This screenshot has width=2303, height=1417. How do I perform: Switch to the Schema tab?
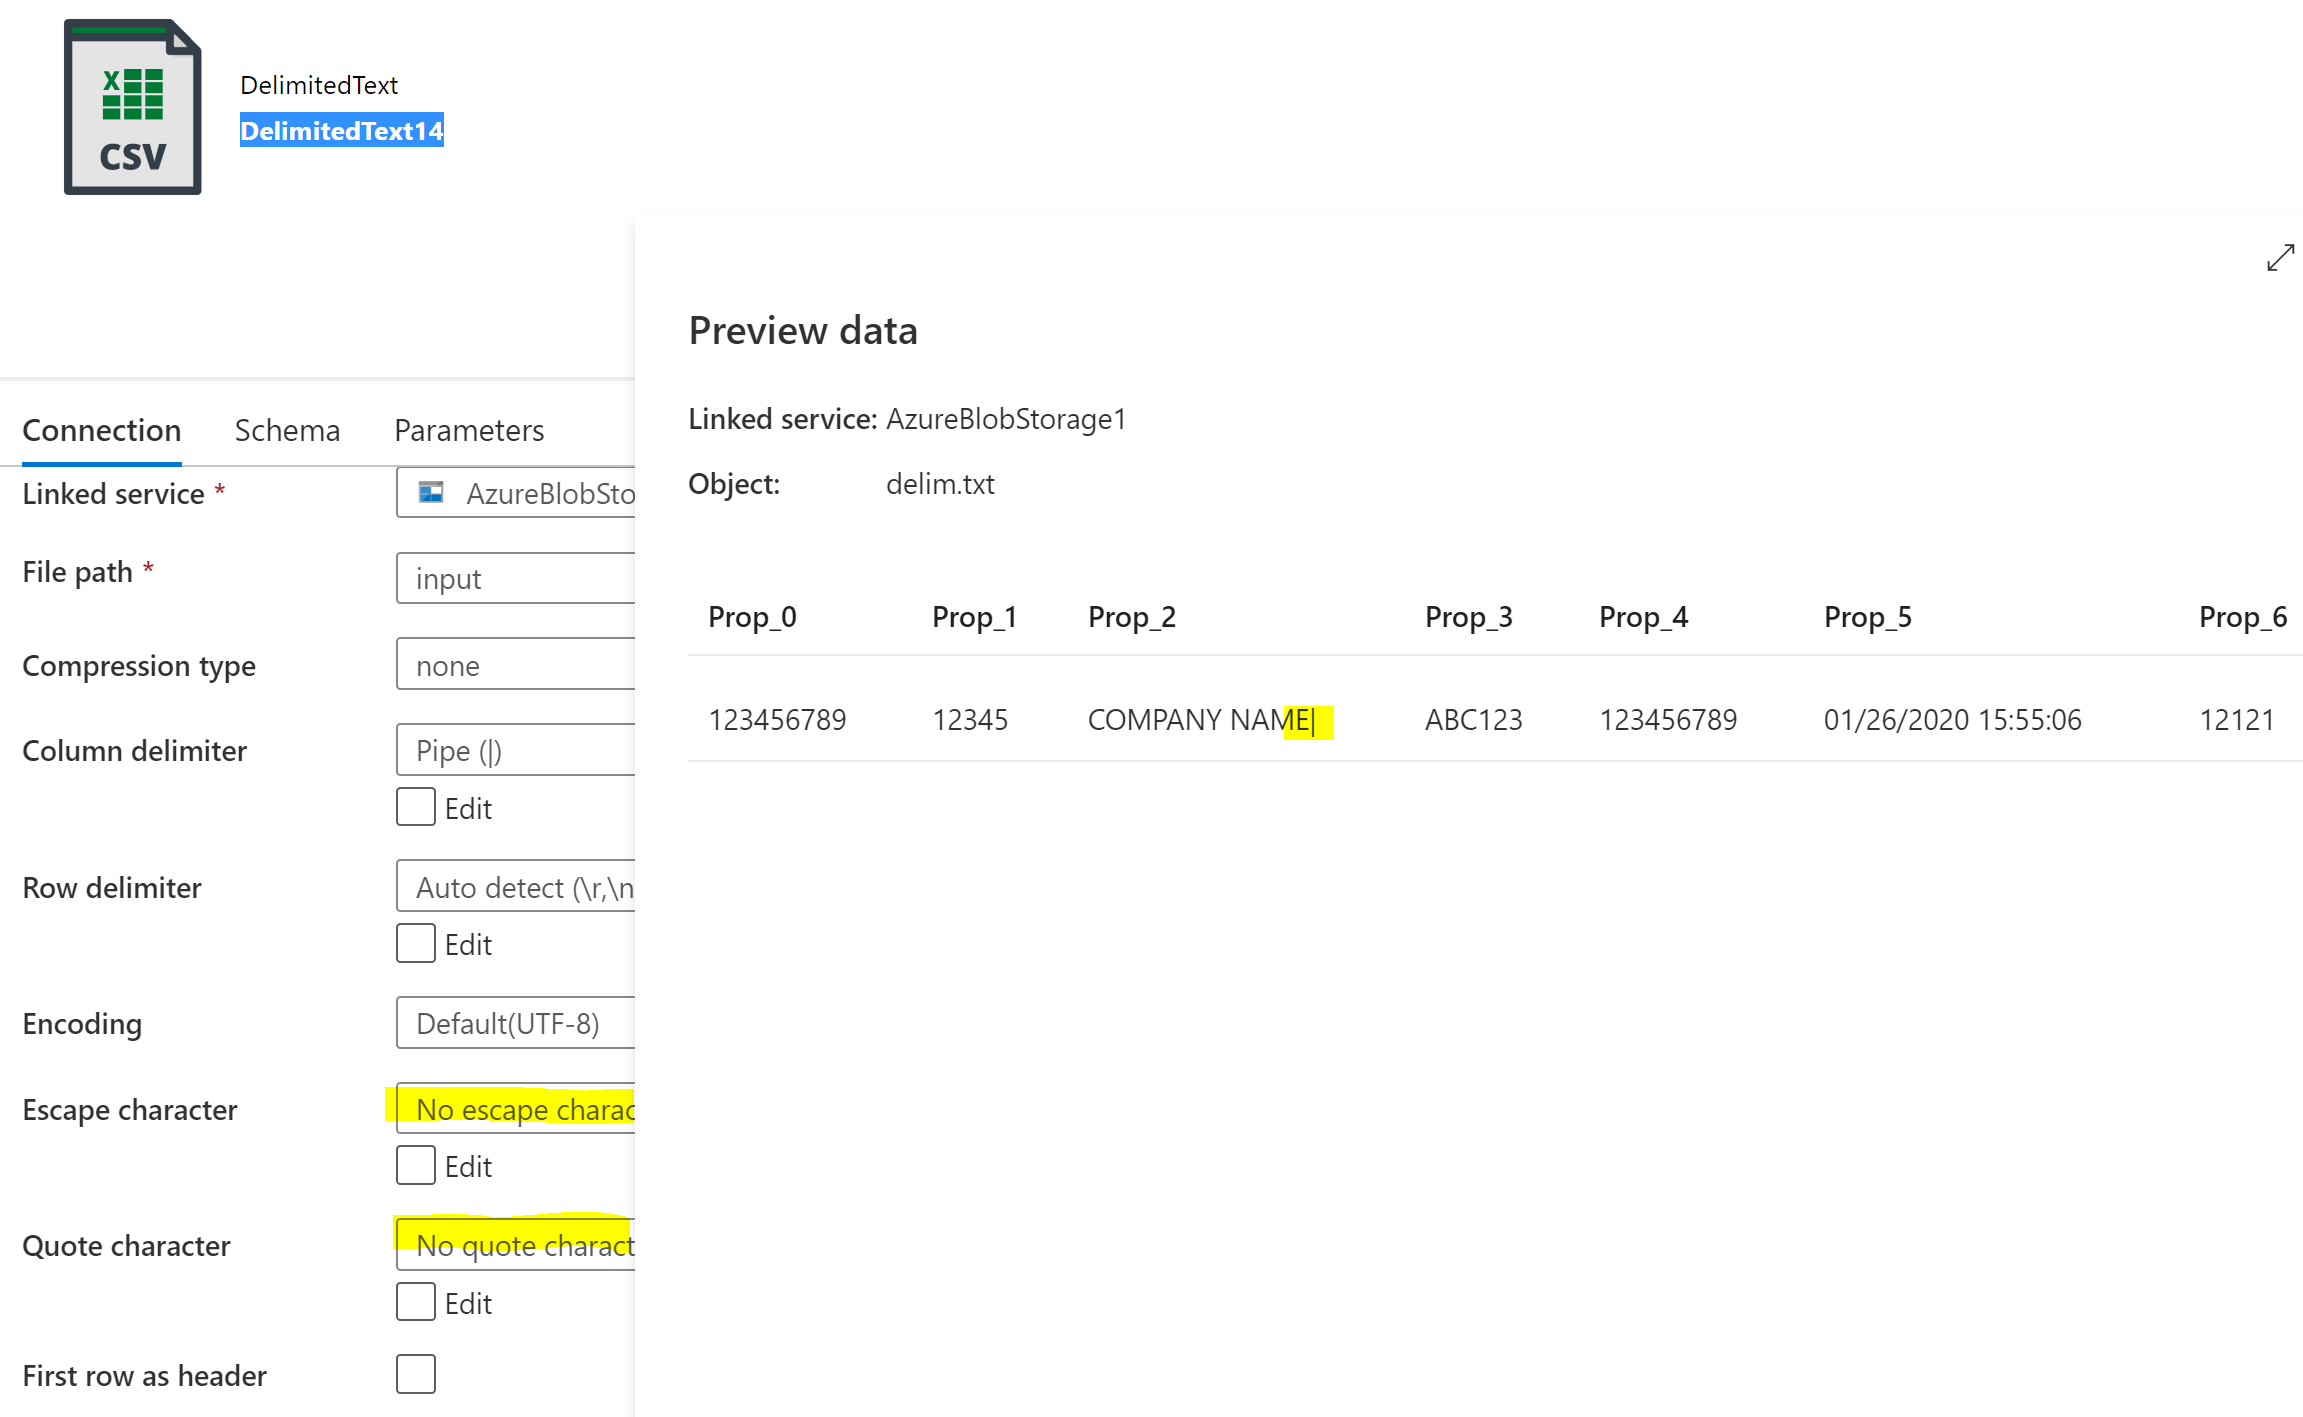point(287,430)
